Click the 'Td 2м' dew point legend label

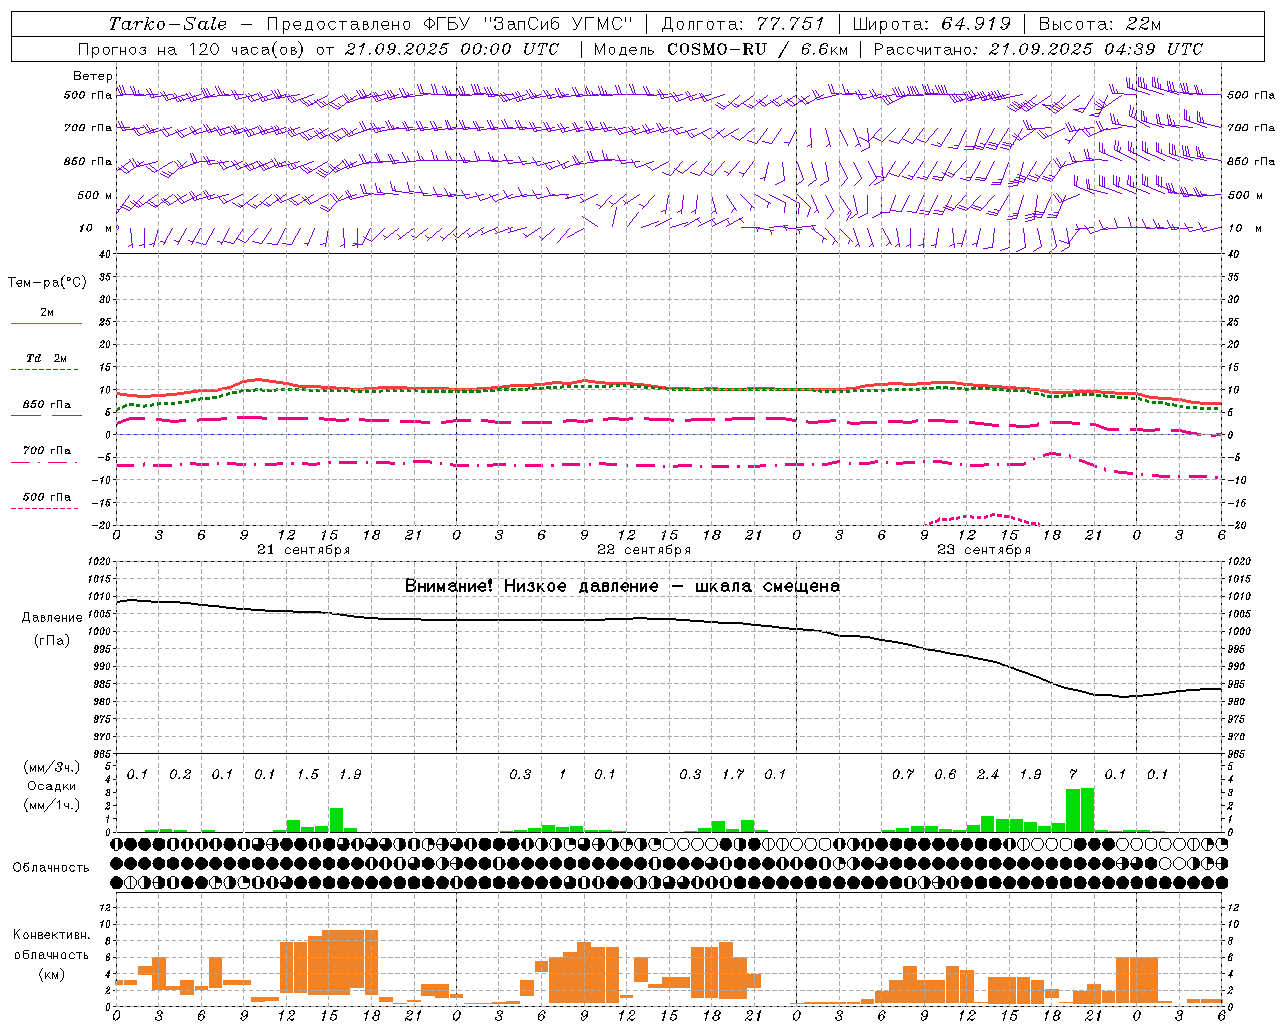tap(46, 358)
